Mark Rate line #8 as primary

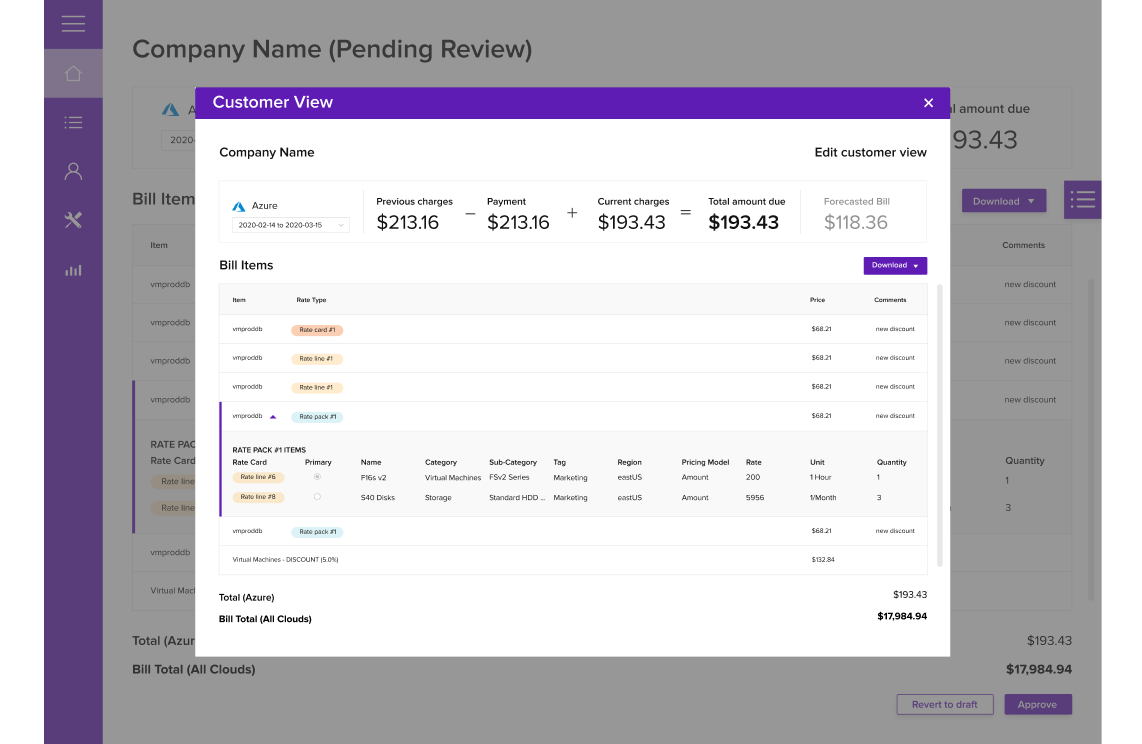tap(317, 496)
